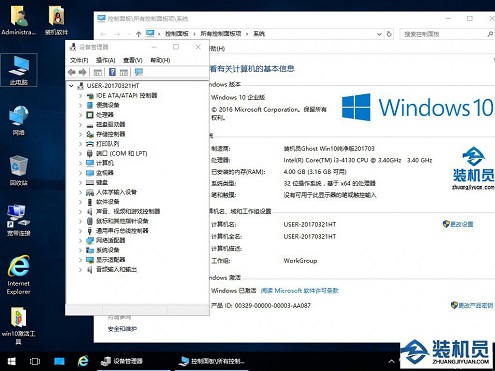The width and height of the screenshot is (495, 371).
Task: Open the Control Panel address bar dropdown
Action: coord(379,34)
